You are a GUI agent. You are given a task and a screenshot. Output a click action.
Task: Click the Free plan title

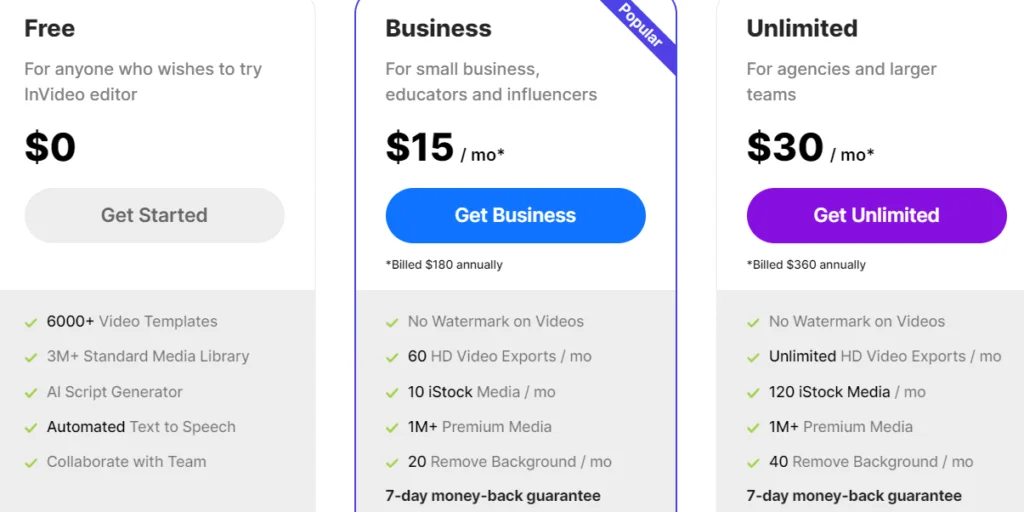point(50,28)
